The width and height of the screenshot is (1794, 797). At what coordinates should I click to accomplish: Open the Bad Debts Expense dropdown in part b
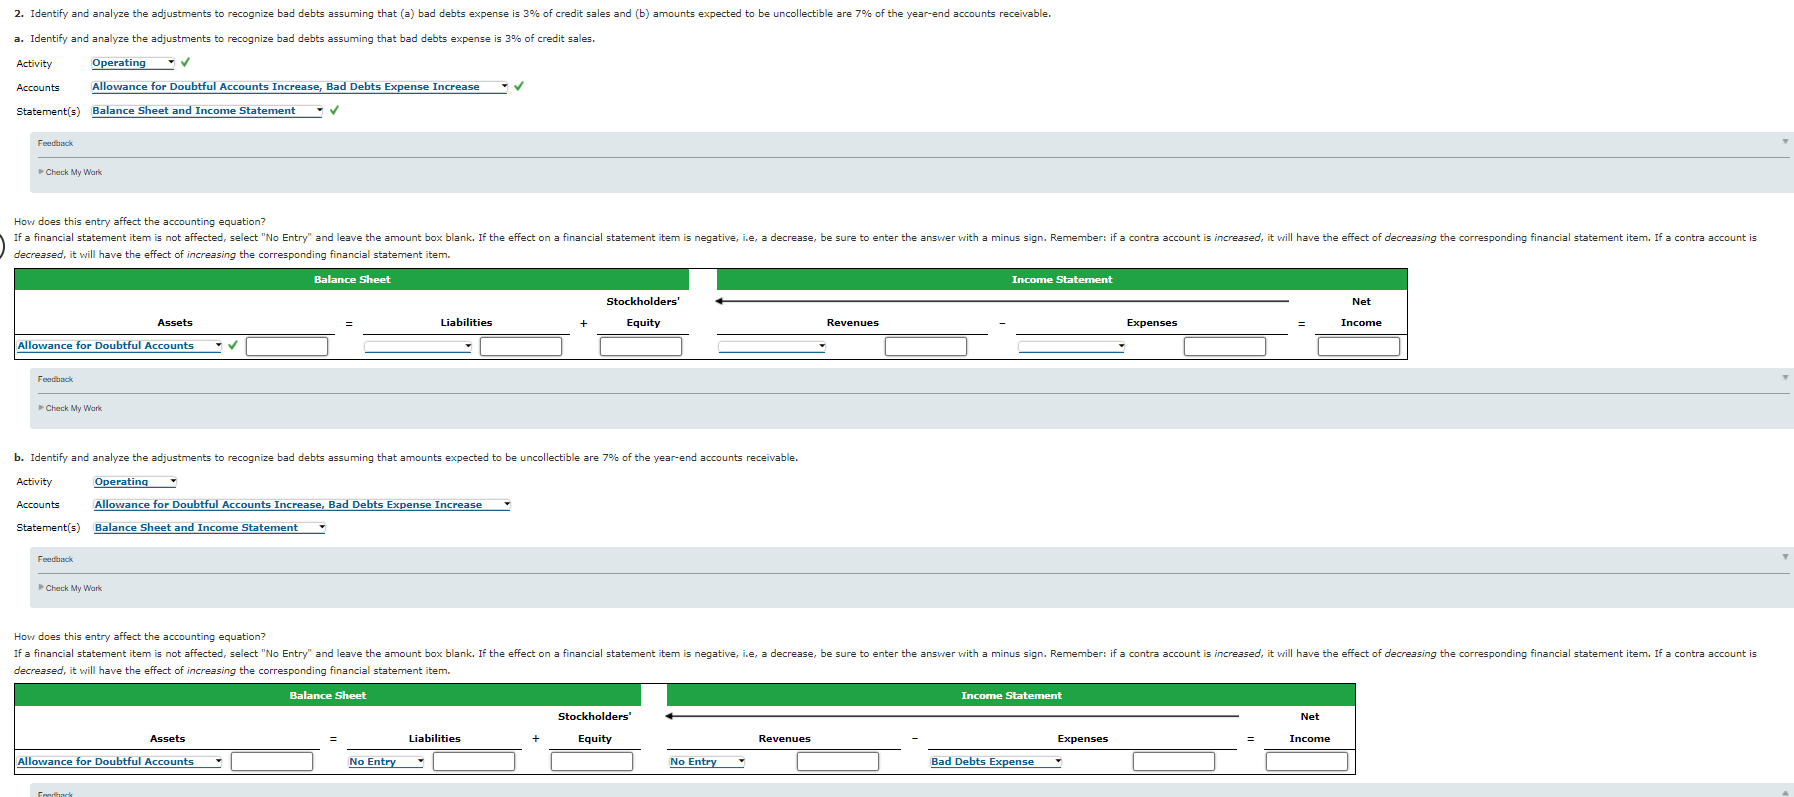[996, 762]
